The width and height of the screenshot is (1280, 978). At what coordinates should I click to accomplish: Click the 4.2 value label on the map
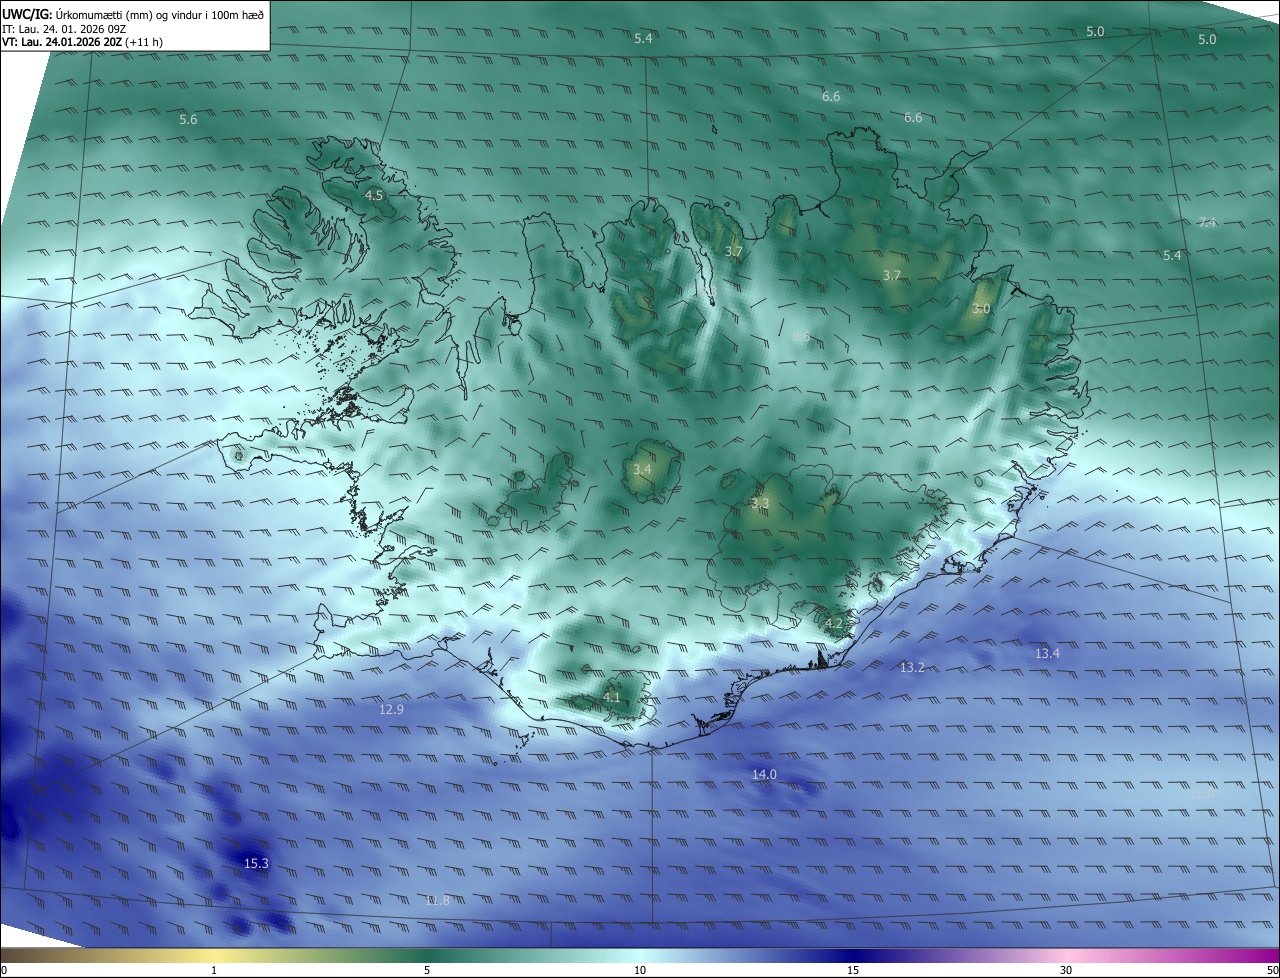coord(834,623)
